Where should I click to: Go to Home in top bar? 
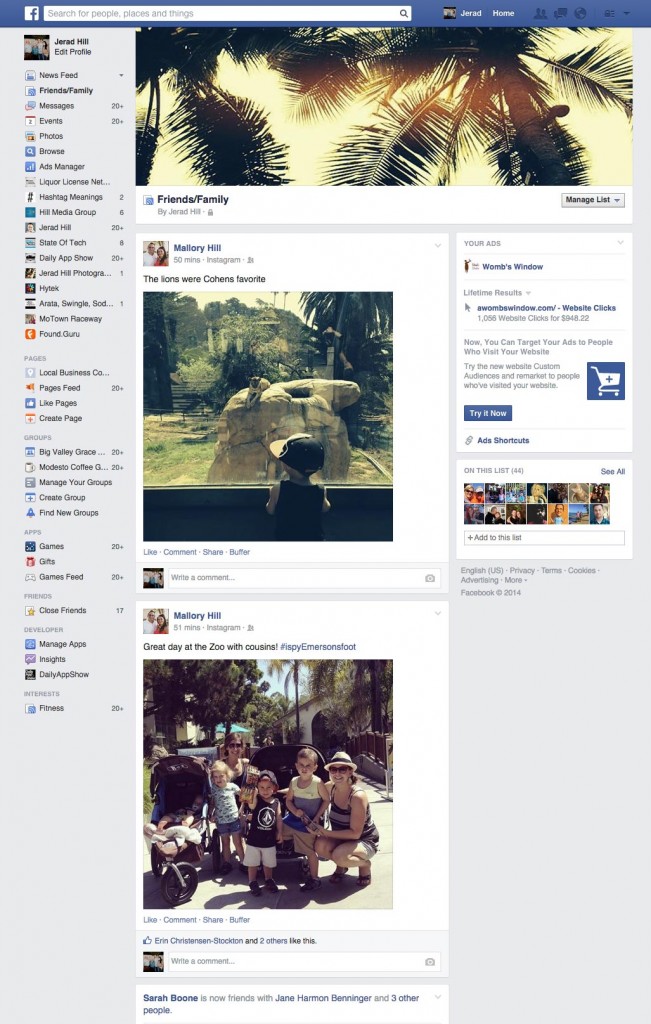(503, 13)
